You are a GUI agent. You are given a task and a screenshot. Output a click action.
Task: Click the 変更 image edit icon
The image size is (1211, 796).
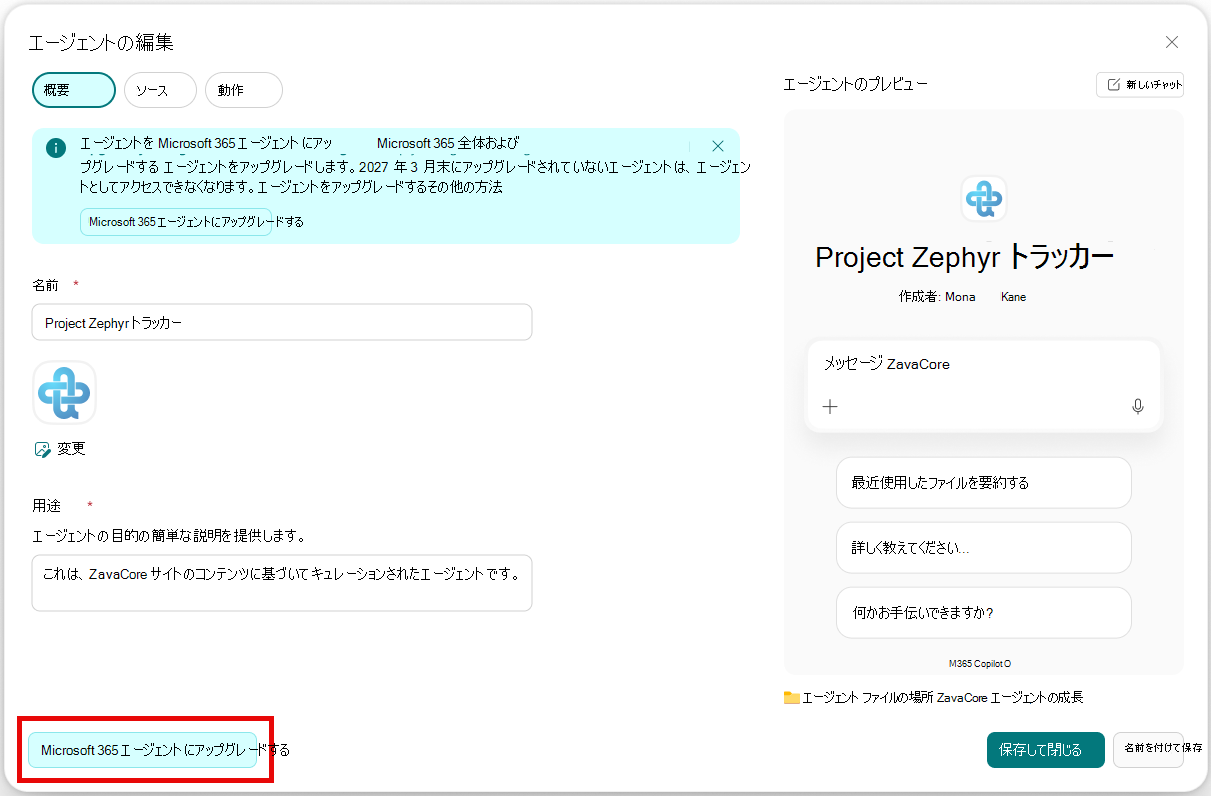pos(42,450)
